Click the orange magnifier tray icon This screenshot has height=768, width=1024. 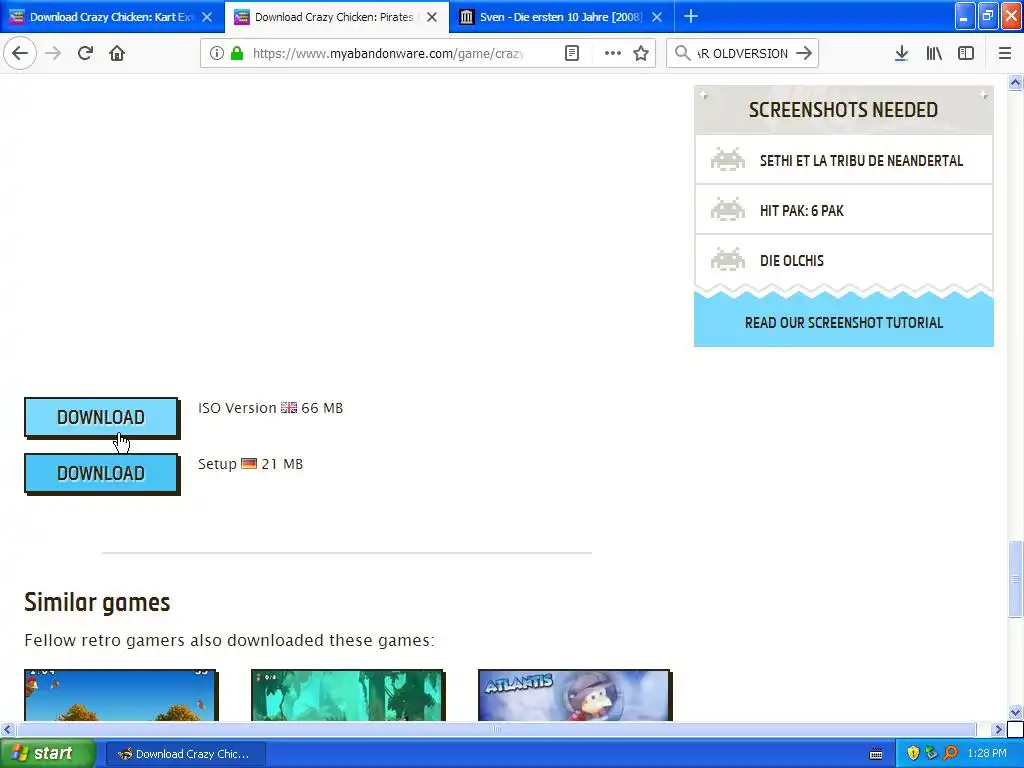[950, 754]
